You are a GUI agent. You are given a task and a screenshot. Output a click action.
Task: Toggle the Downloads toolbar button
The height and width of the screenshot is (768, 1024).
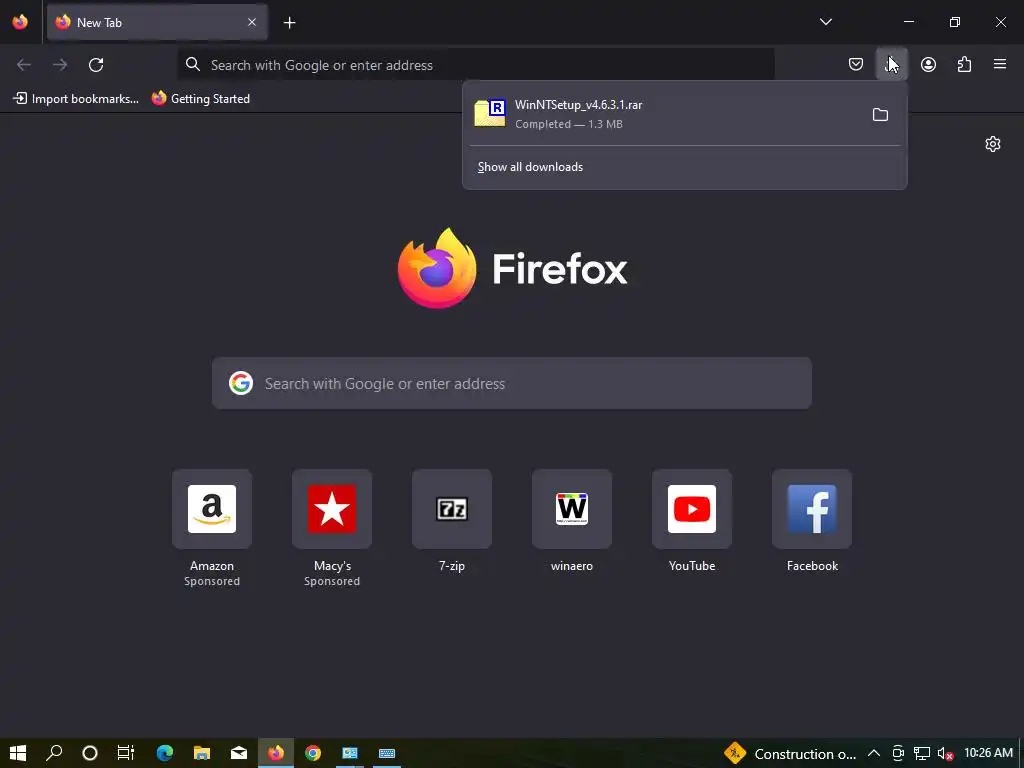[891, 65]
